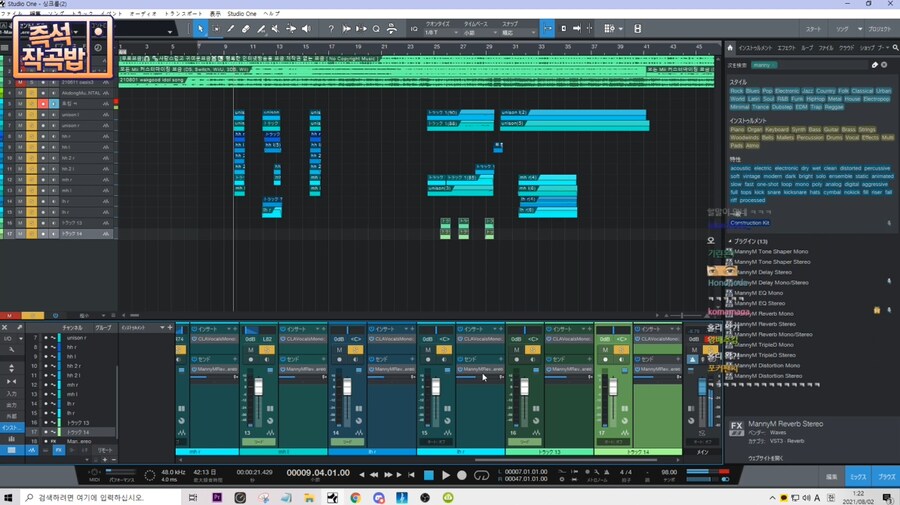Image resolution: width=900 pixels, height=505 pixels.
Task: Click the browser Home icon
Action: (x=730, y=48)
